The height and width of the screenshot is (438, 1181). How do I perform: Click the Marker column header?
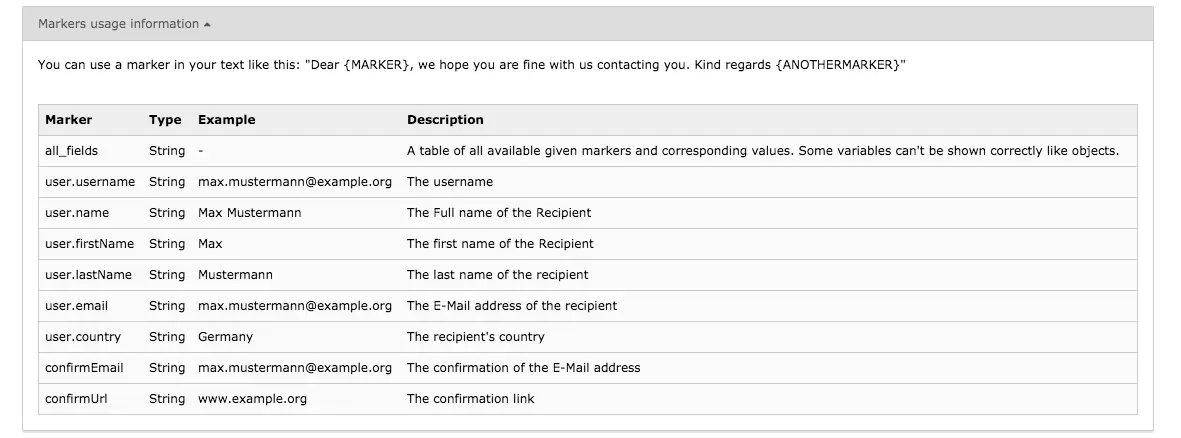[68, 120]
